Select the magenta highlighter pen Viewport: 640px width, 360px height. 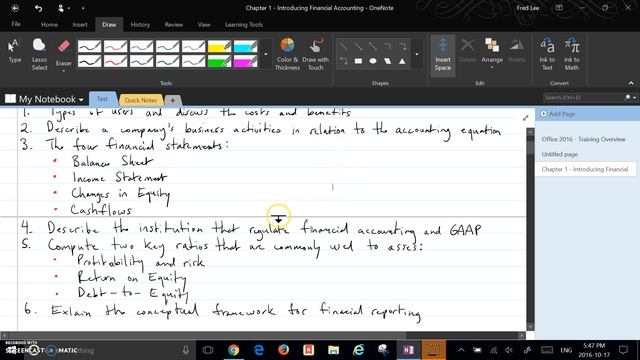[245, 61]
